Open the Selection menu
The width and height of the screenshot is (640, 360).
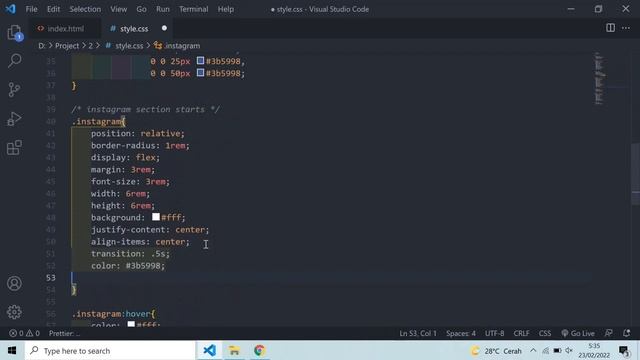[x=85, y=9]
